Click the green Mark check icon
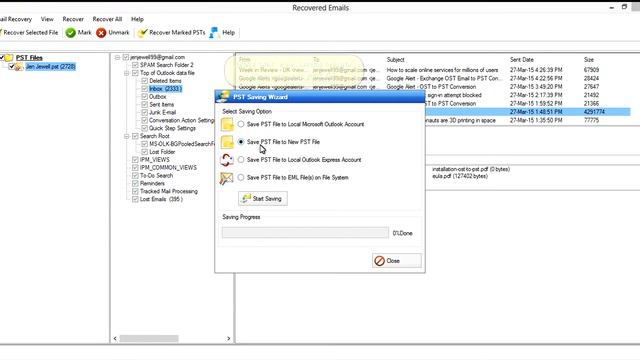Image resolution: width=640 pixels, height=360 pixels. pyautogui.click(x=71, y=33)
